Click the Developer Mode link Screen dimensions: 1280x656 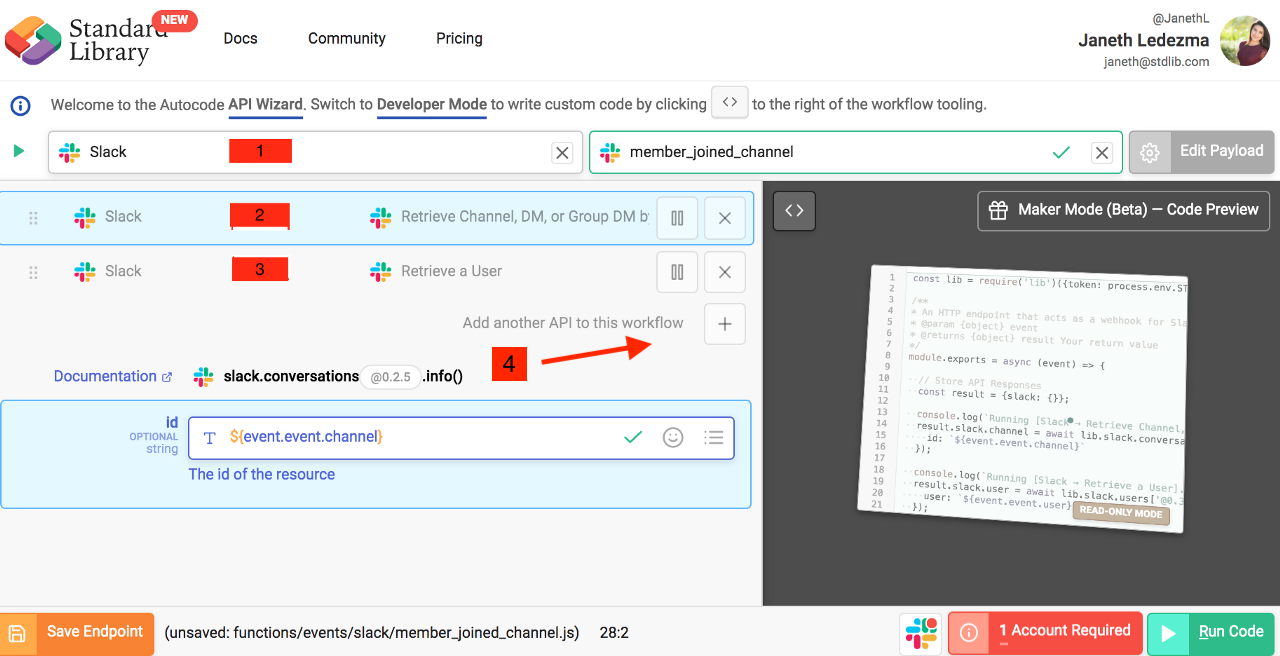tap(432, 104)
